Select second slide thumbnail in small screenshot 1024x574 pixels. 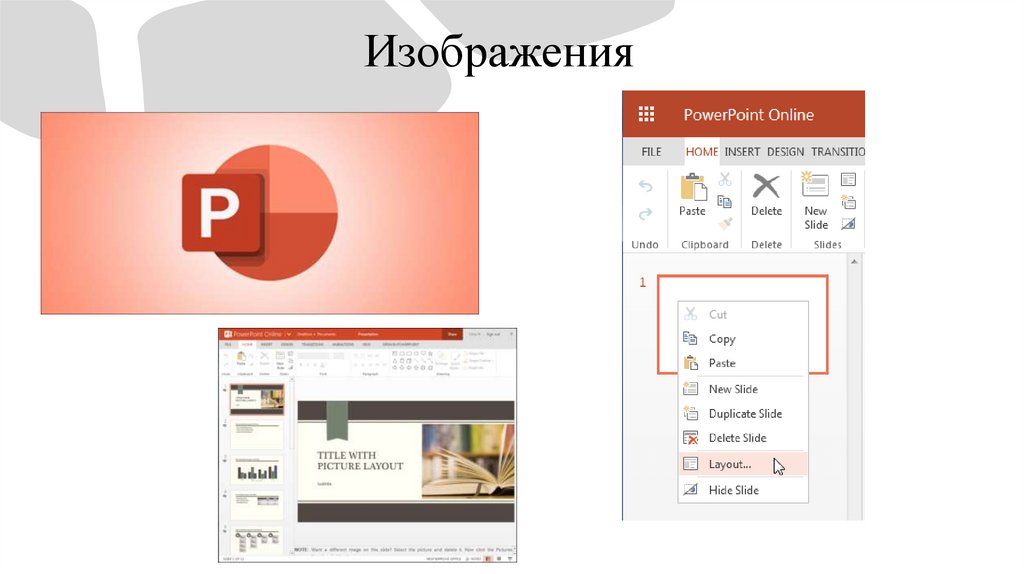click(257, 434)
